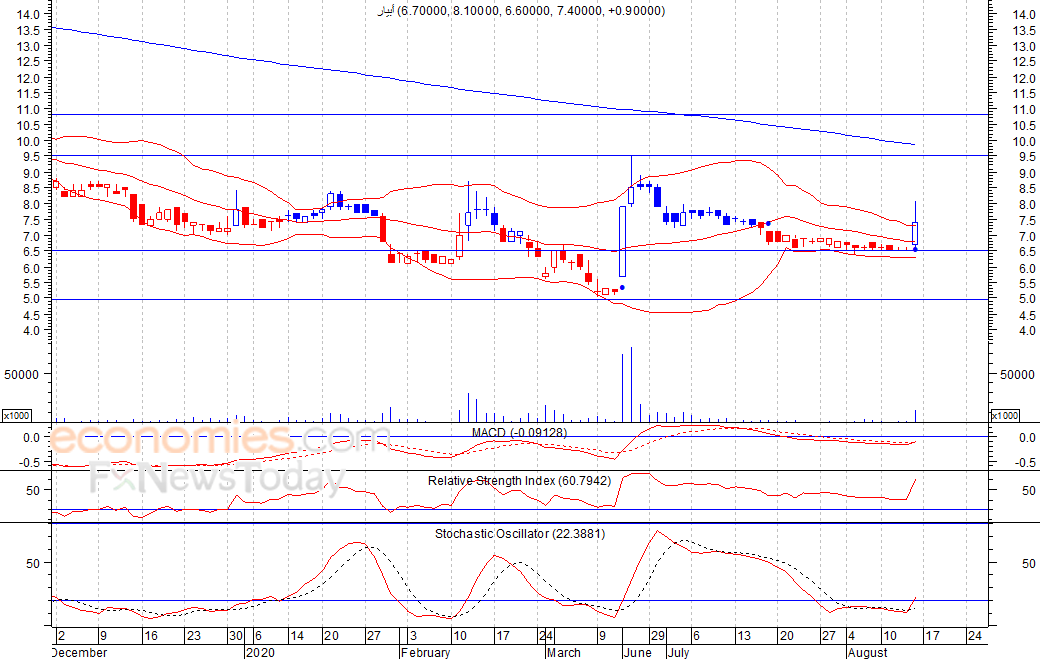Click 5.0 on the right price axis
Viewport: 1040px width, 659px height.
[1027, 299]
